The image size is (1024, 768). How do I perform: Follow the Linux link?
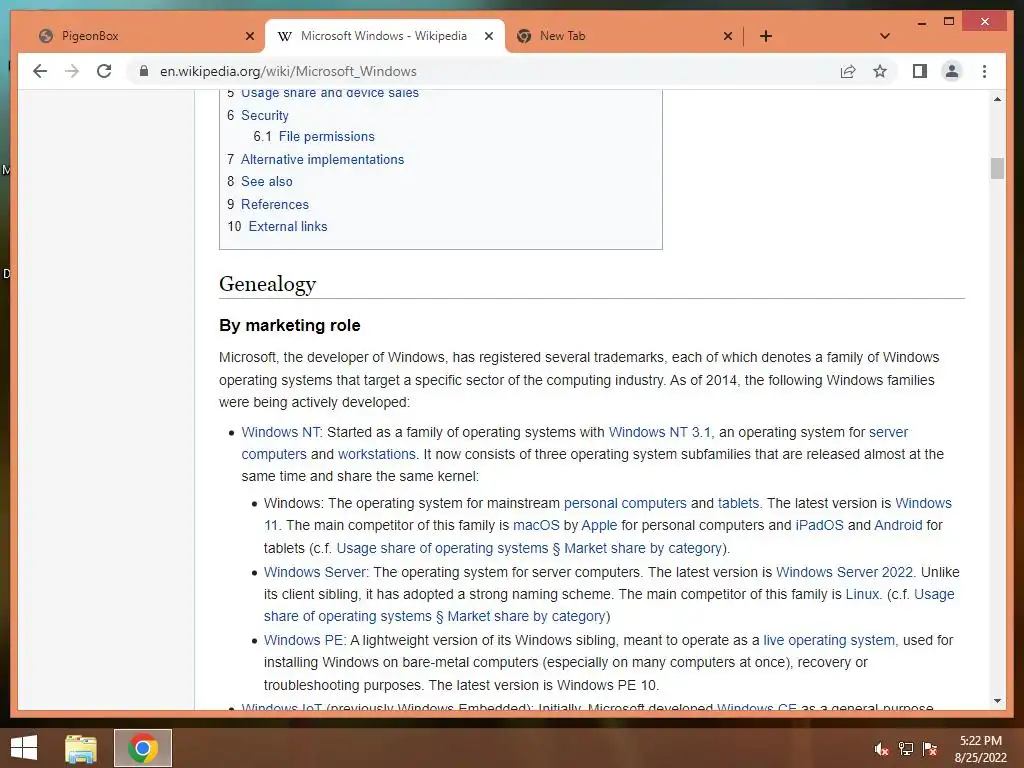(862, 595)
